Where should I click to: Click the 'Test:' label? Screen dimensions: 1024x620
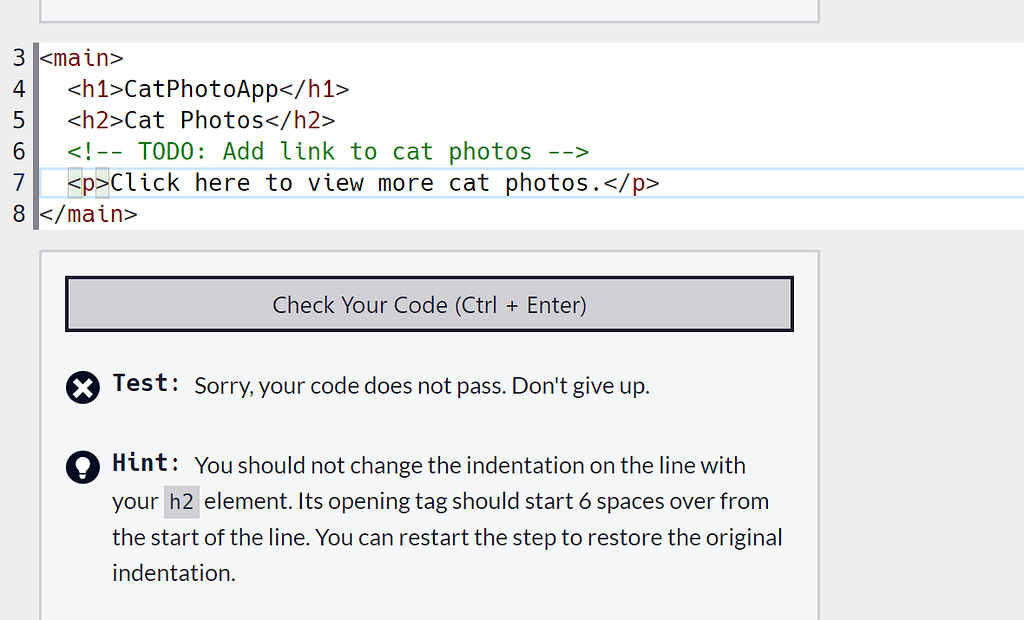pyautogui.click(x=146, y=384)
